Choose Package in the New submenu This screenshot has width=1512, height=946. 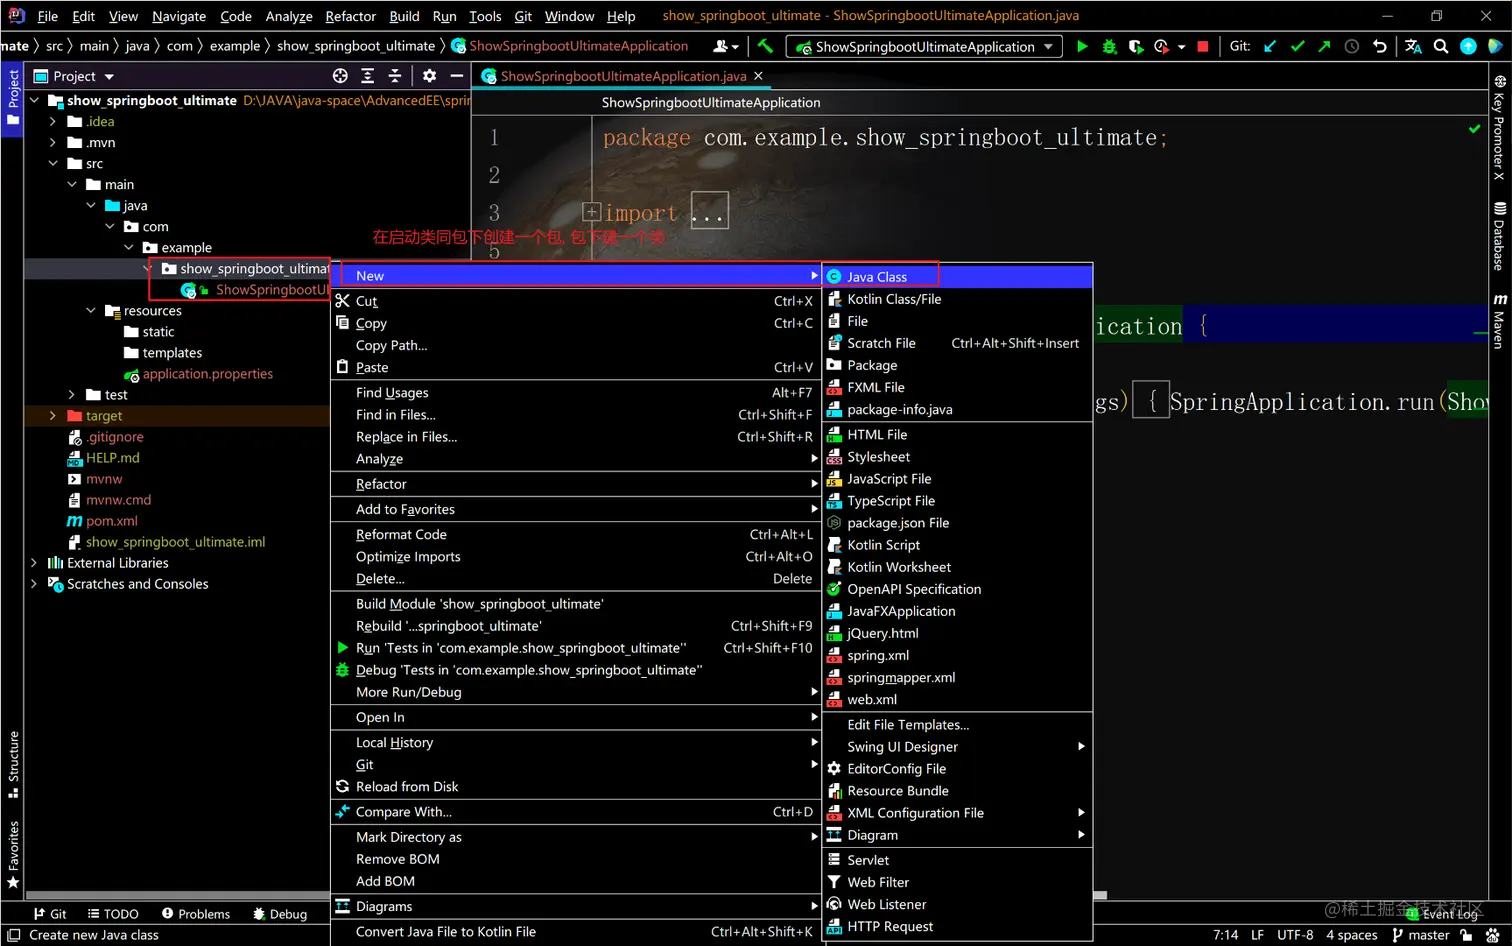point(957,365)
